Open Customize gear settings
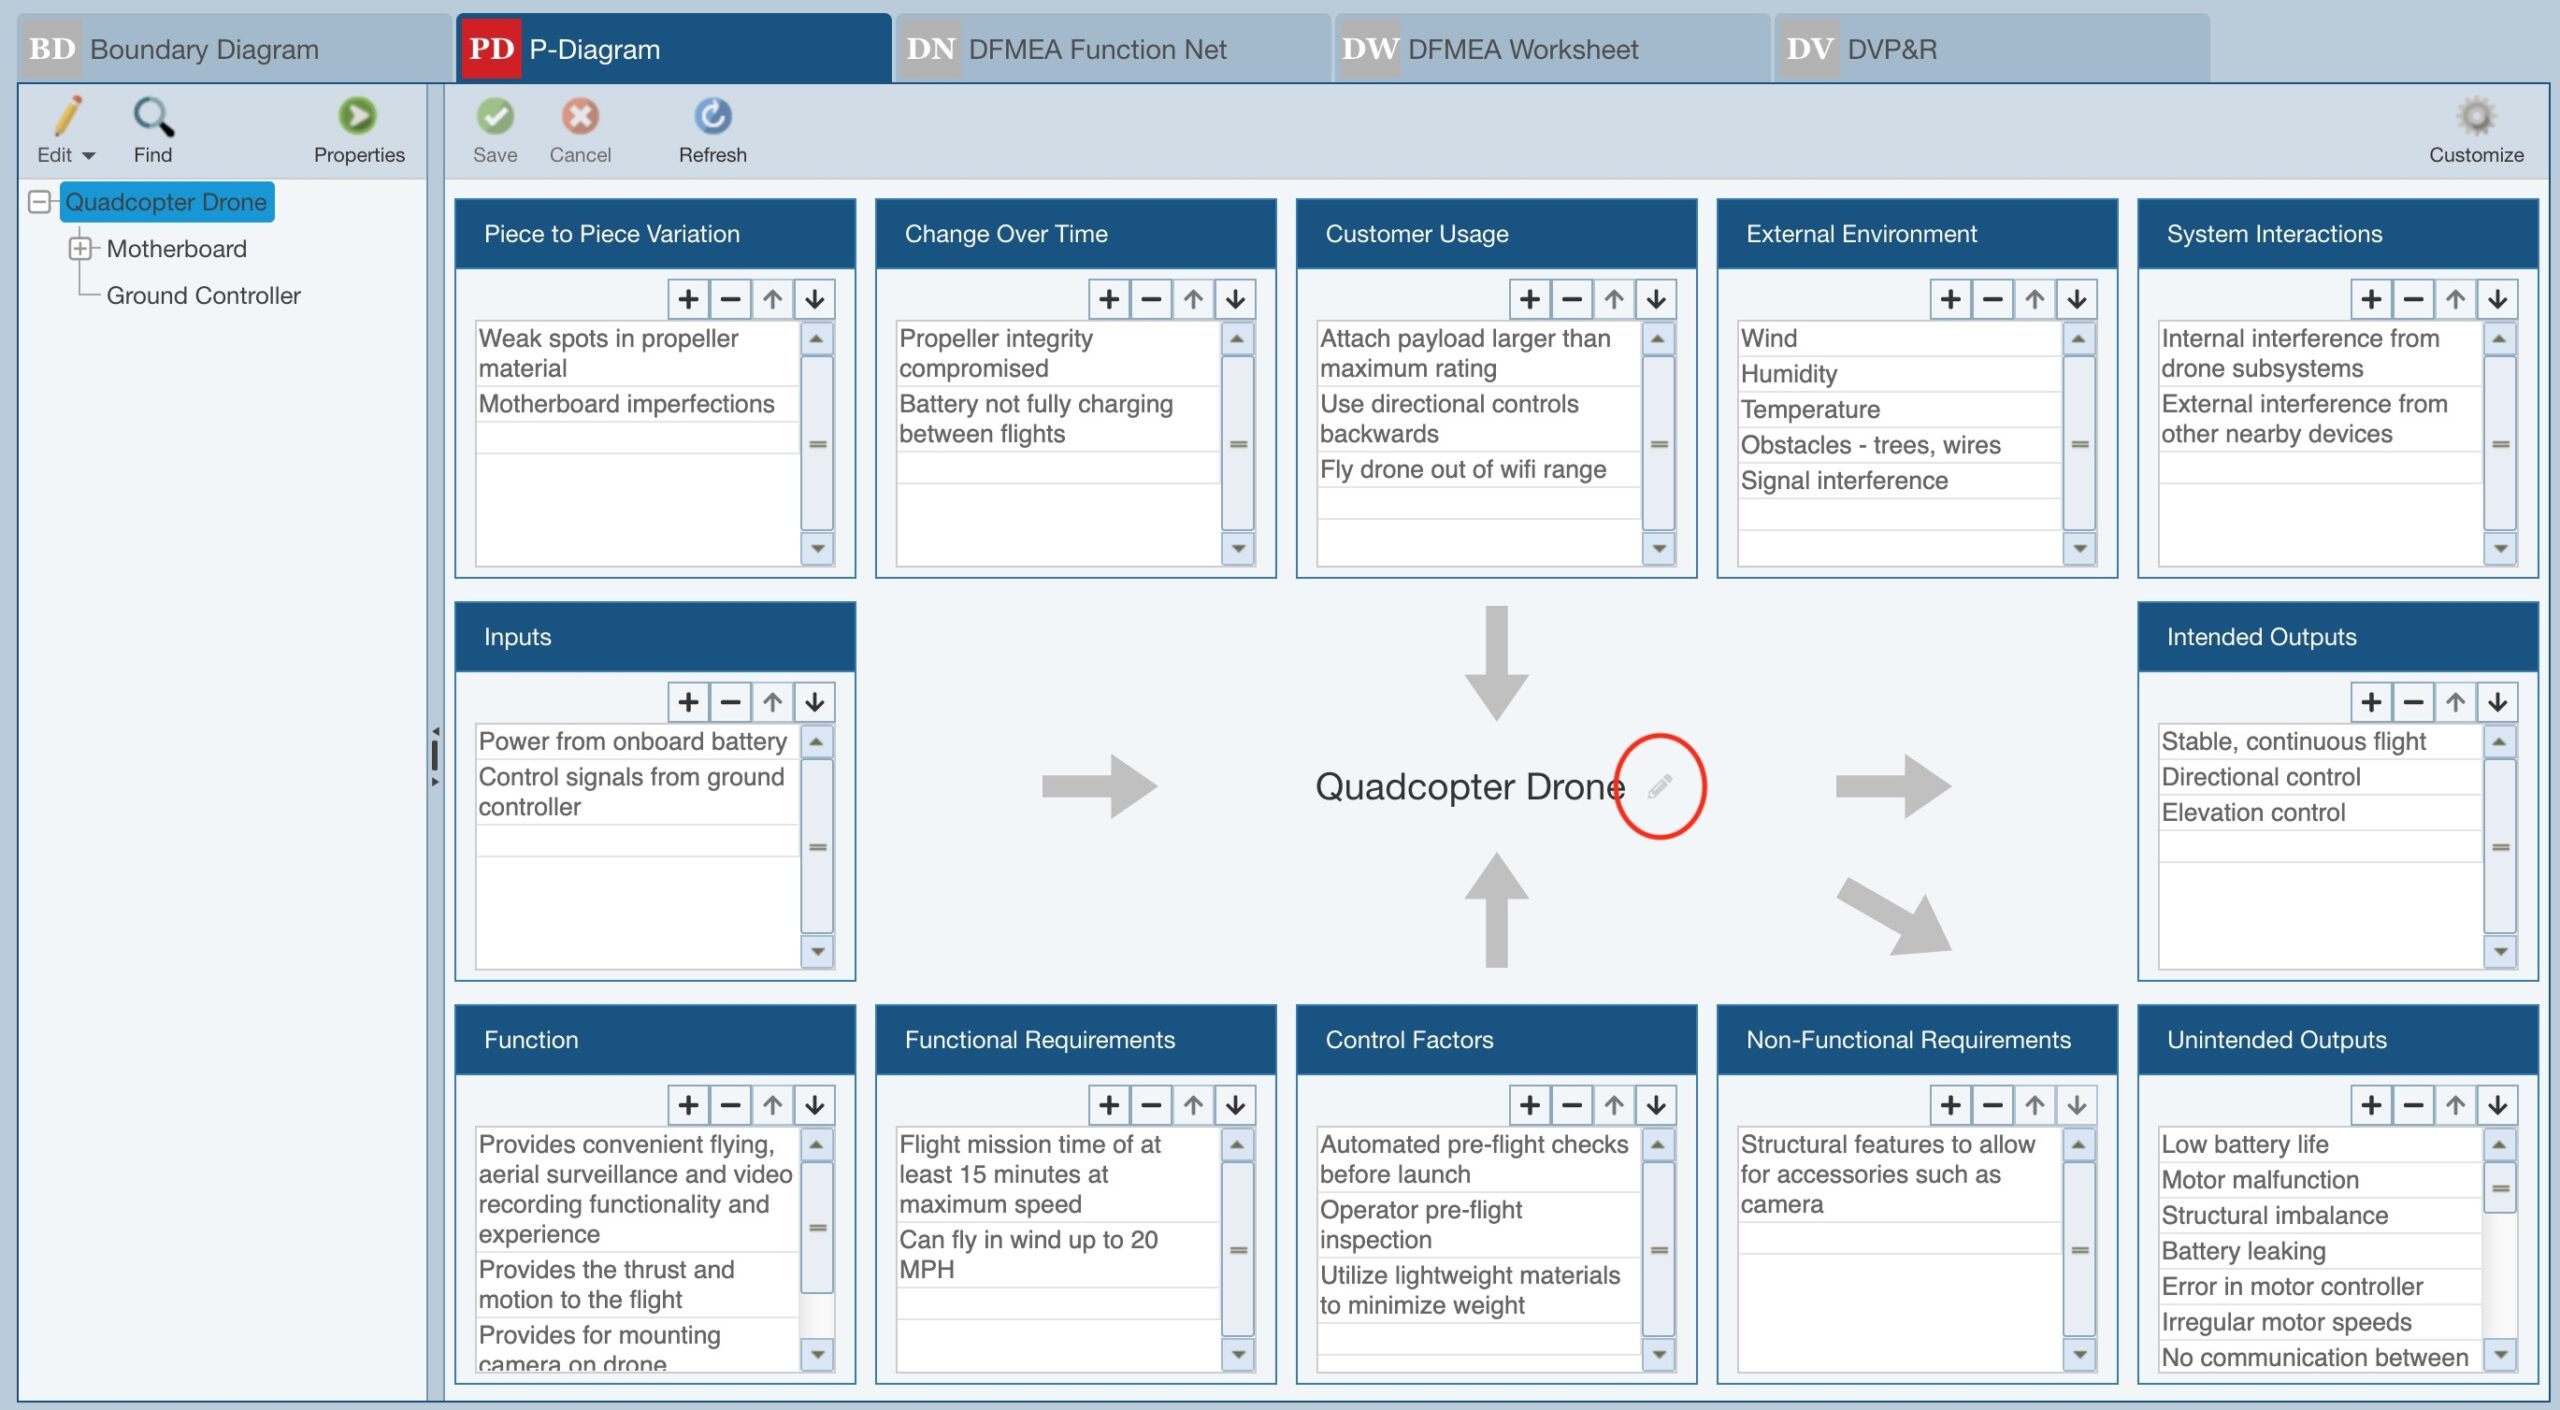The width and height of the screenshot is (2560, 1410). coord(2475,118)
